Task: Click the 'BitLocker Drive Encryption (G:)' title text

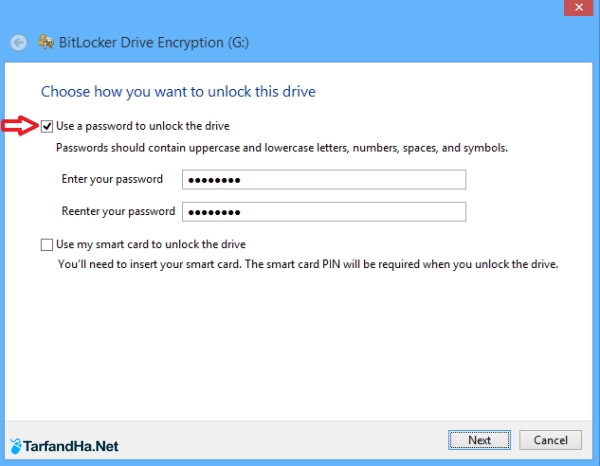Action: click(154, 42)
